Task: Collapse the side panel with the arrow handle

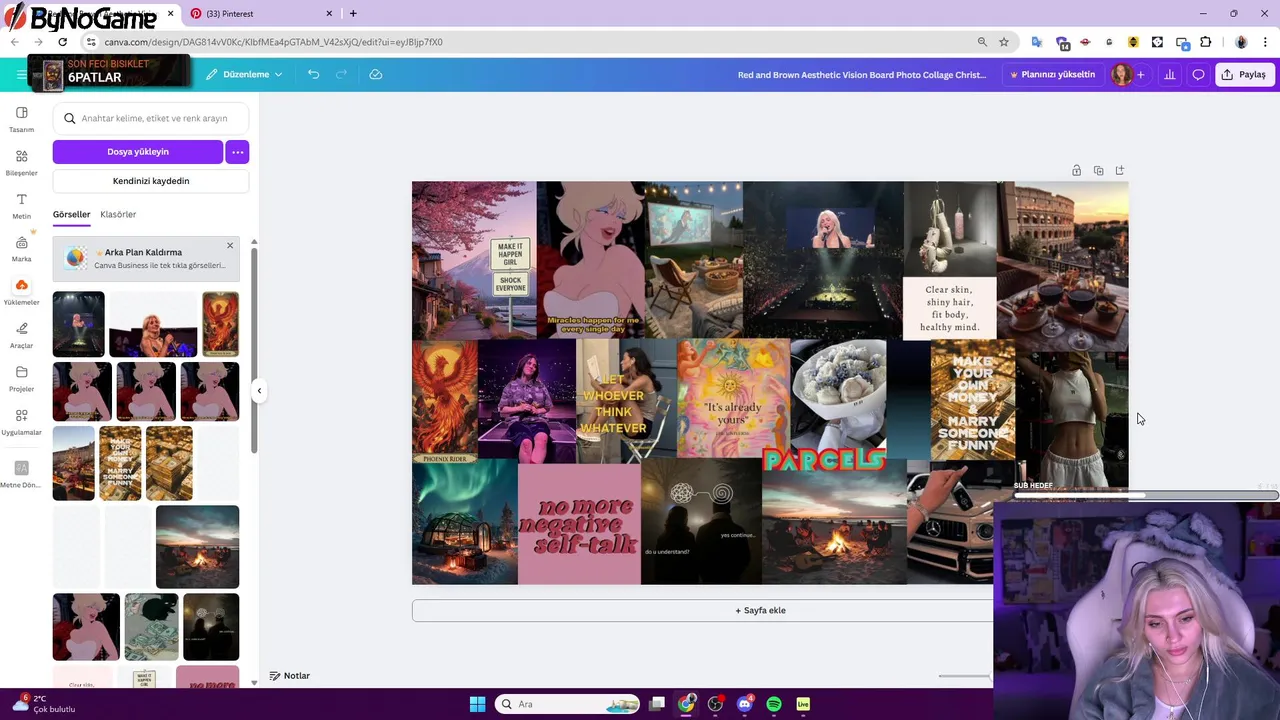Action: [259, 391]
